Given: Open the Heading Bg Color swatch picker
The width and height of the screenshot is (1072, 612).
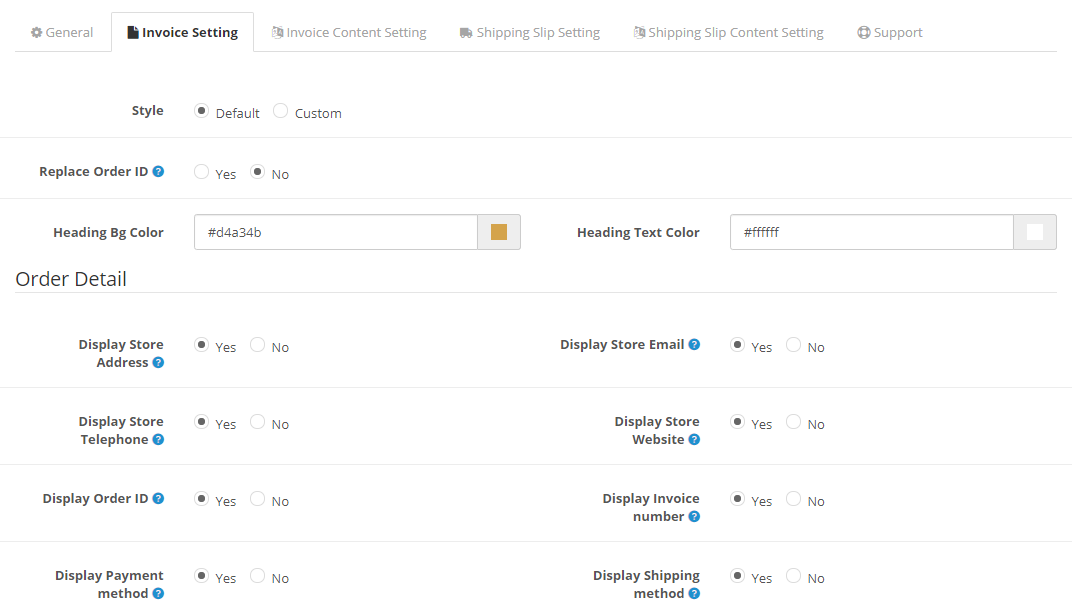Looking at the screenshot, I should coord(499,232).
